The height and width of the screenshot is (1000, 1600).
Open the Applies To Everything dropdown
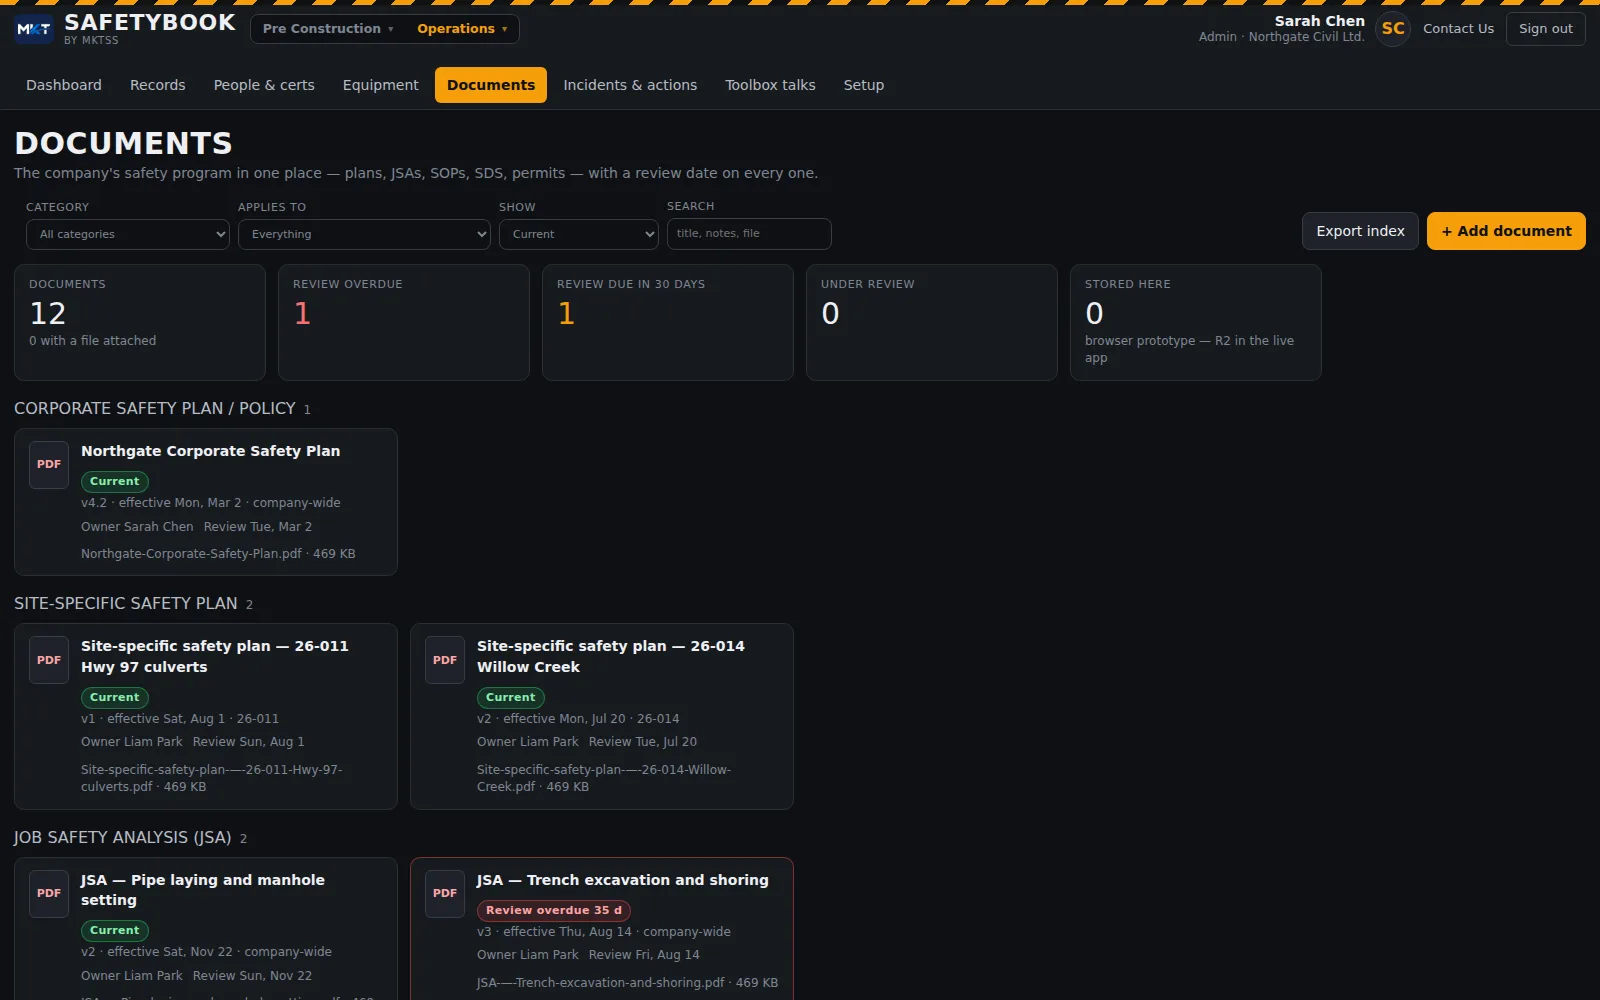point(364,234)
